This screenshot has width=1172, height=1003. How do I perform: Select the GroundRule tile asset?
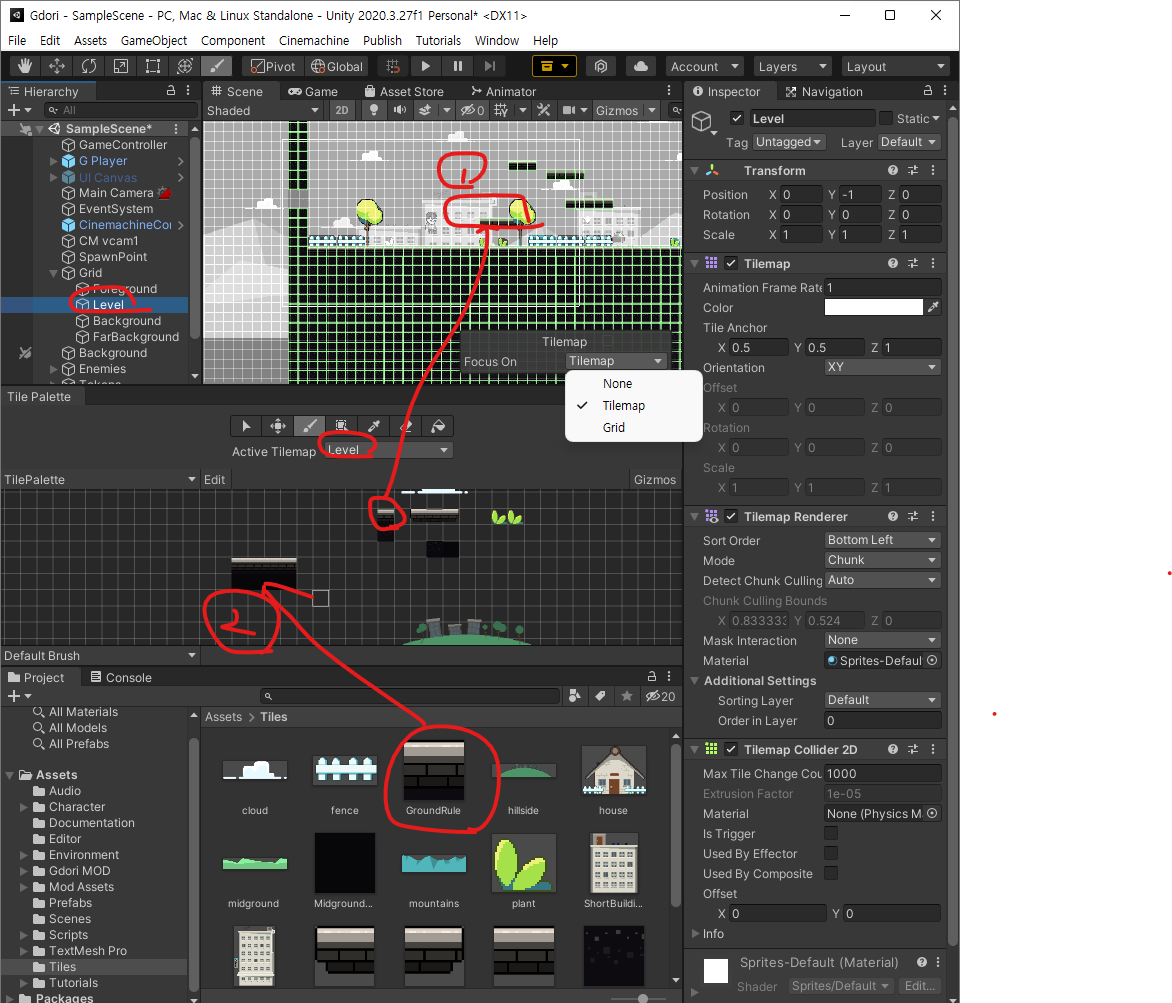tap(434, 779)
